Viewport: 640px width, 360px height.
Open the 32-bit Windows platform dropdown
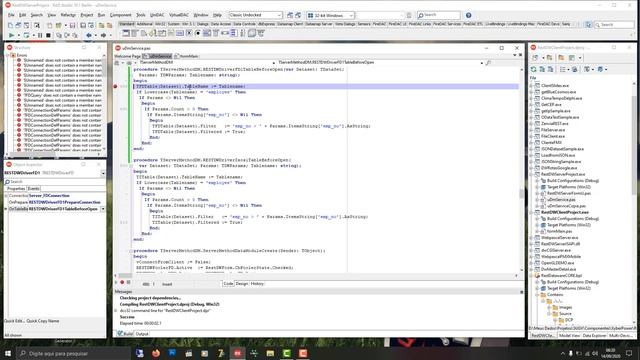coord(351,15)
